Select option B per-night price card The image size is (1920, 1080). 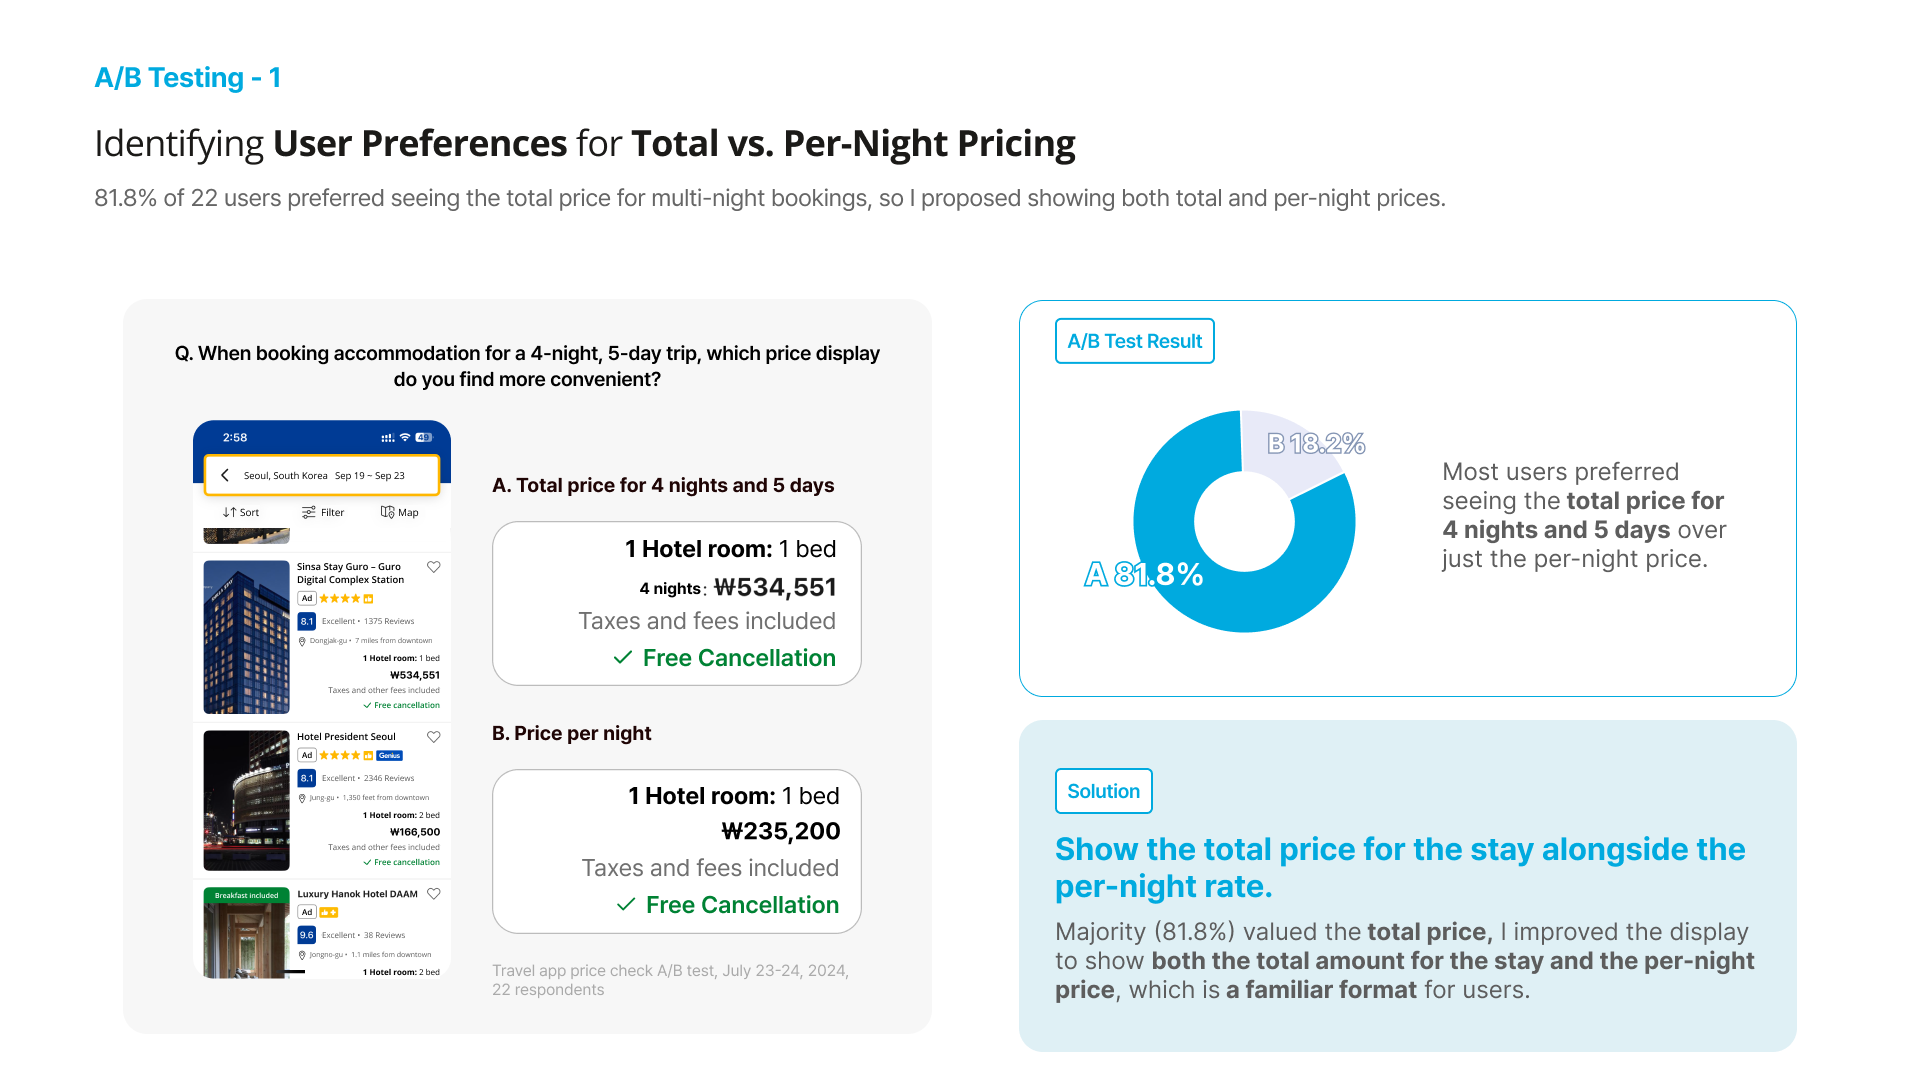[x=676, y=851]
